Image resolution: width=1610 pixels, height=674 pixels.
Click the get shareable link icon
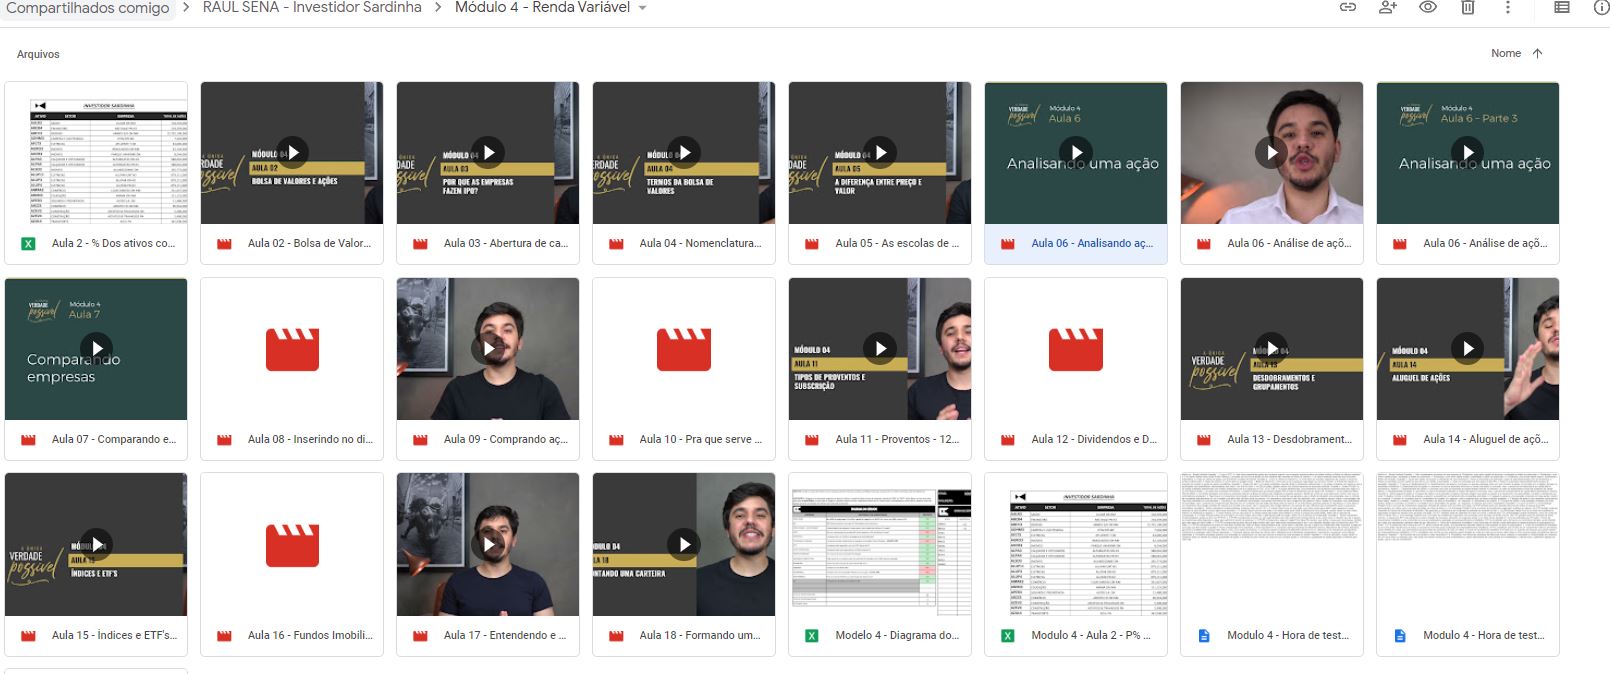click(1348, 8)
